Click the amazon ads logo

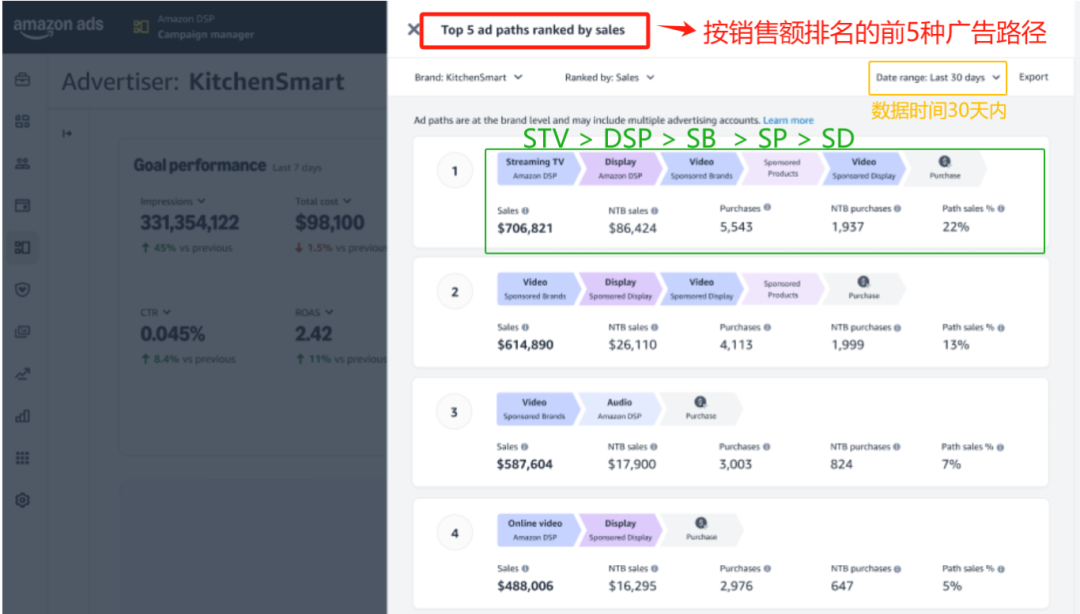pyautogui.click(x=58, y=26)
